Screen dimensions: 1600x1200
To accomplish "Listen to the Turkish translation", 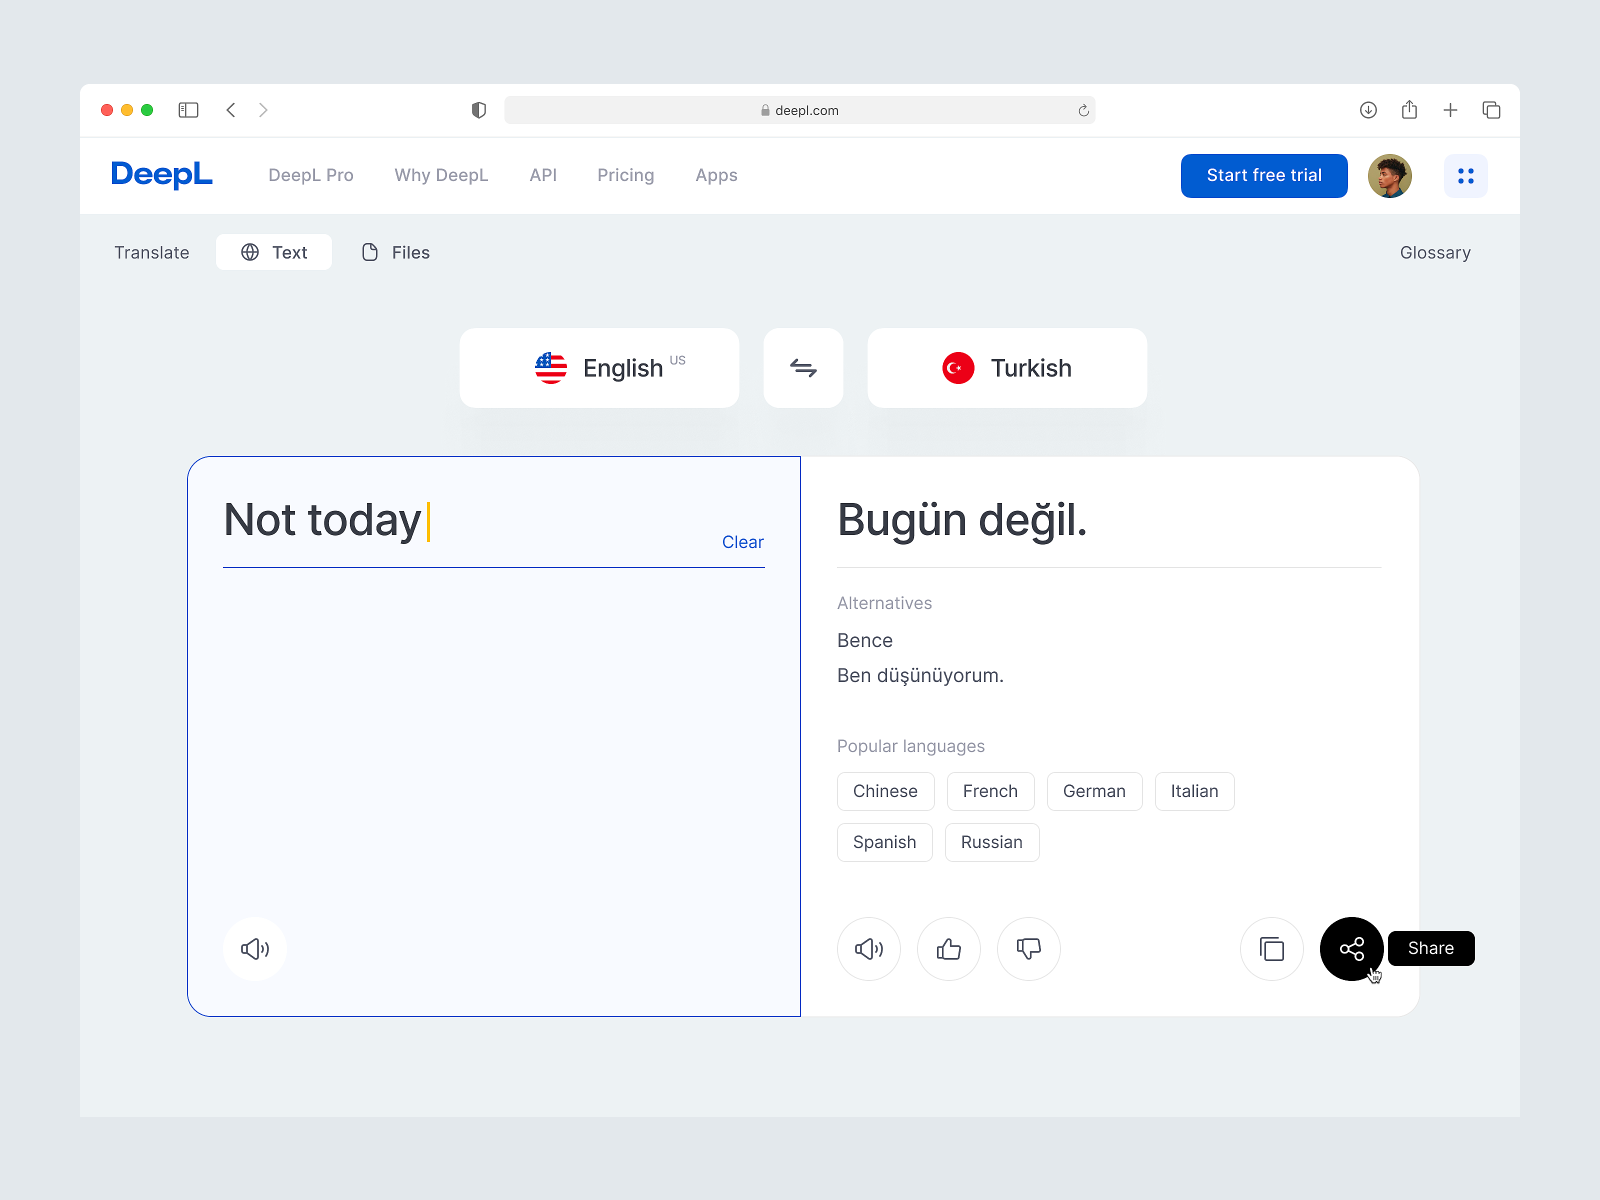I will click(868, 949).
